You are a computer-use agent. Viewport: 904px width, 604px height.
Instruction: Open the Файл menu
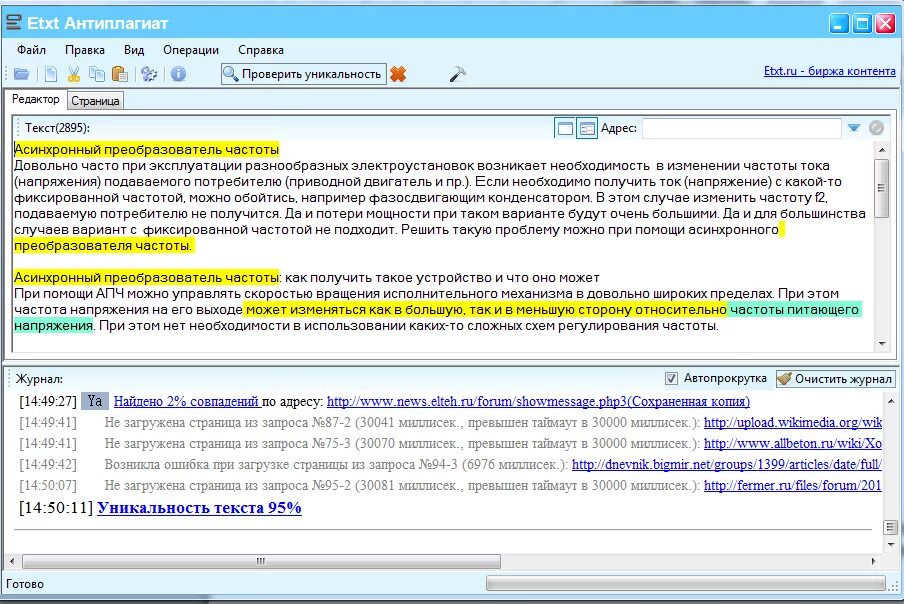tap(32, 50)
